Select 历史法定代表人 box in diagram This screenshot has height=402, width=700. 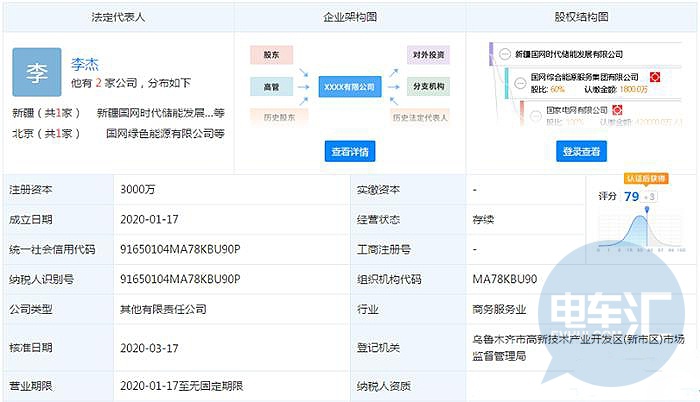click(420, 117)
